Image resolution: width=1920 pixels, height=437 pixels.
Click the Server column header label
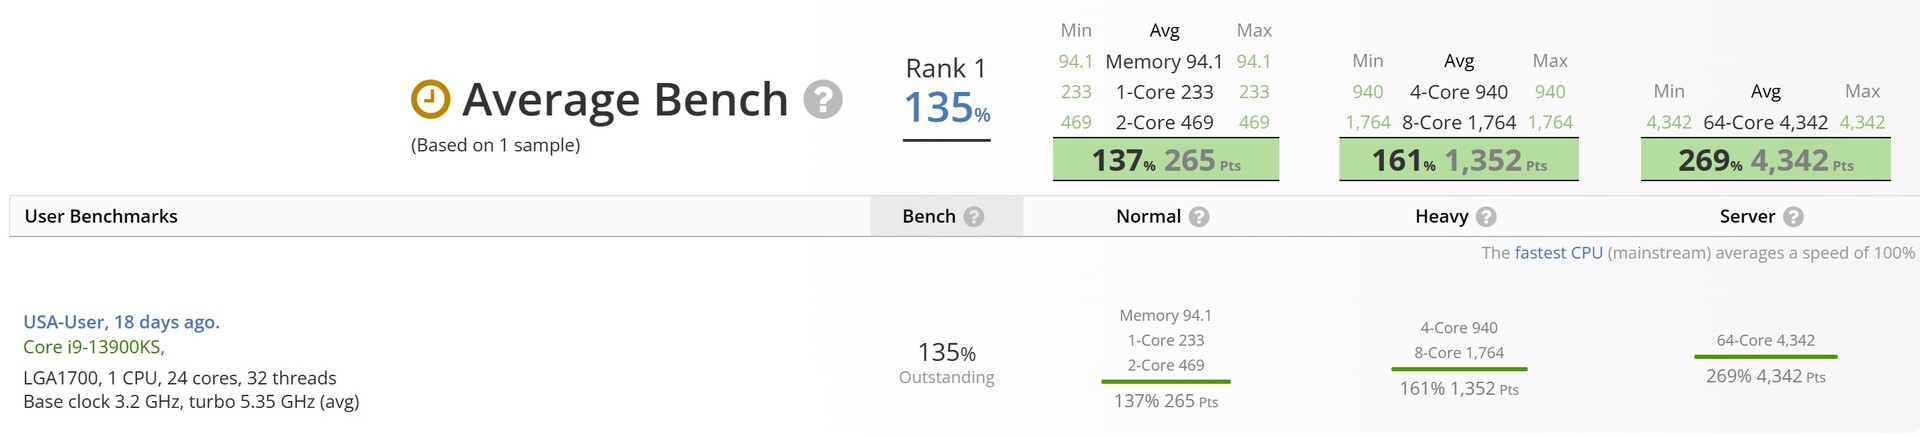tap(1747, 217)
